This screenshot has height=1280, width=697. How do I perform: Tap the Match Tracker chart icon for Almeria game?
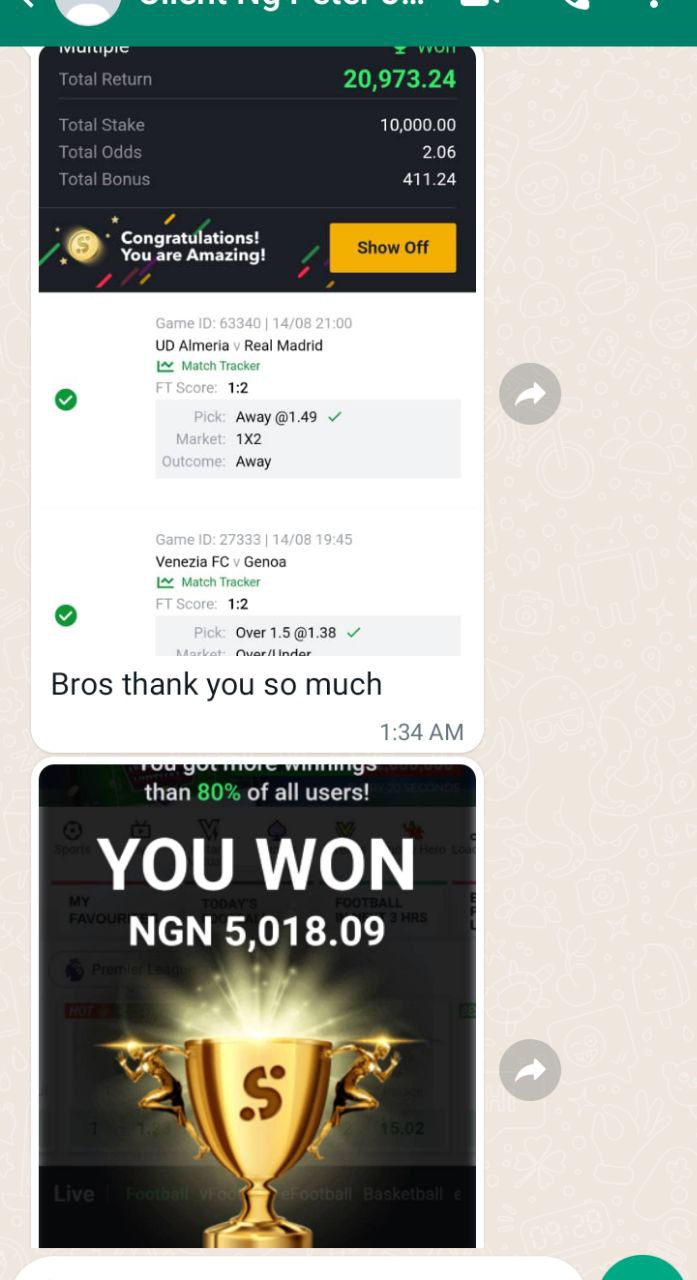(x=165, y=366)
